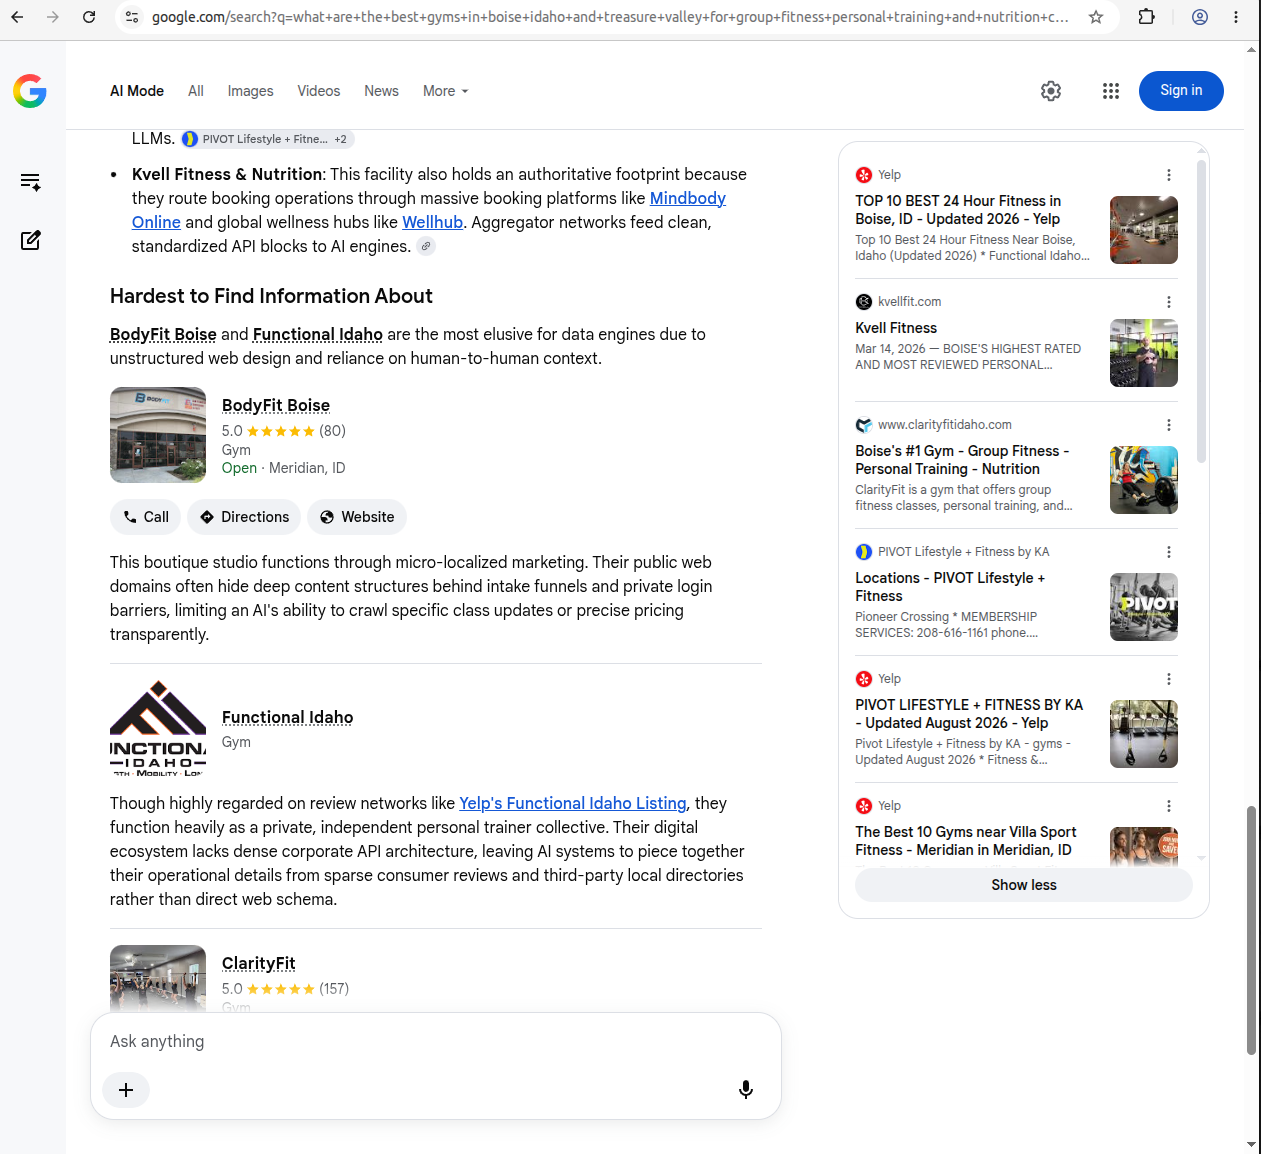Open the ClarityFit gym photo thumbnail

[158, 979]
